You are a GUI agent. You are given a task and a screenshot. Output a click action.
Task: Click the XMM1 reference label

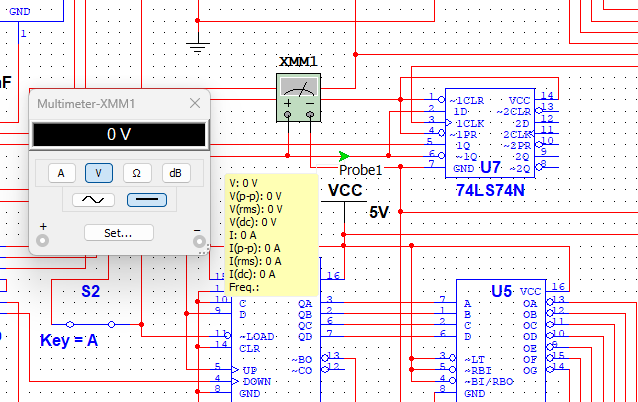(298, 62)
